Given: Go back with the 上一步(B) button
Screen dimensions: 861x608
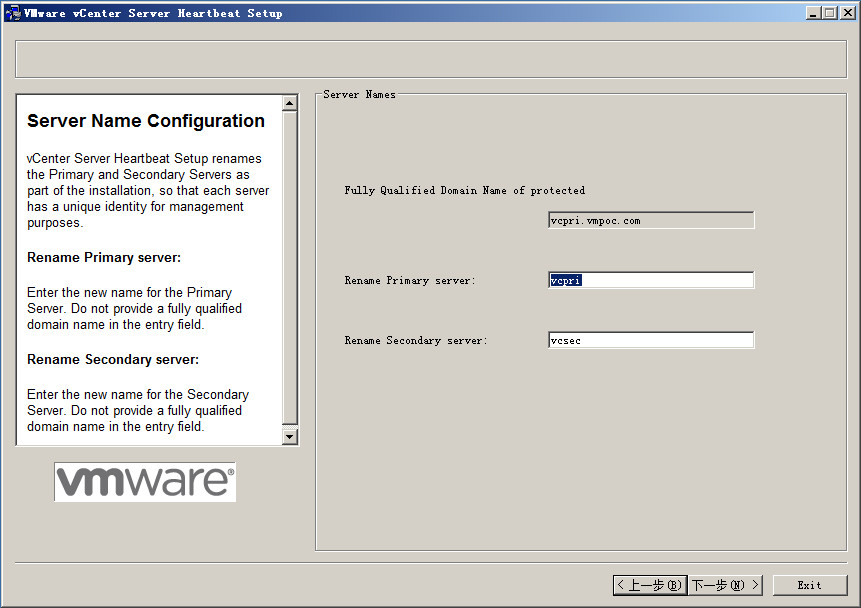Looking at the screenshot, I should pyautogui.click(x=650, y=585).
